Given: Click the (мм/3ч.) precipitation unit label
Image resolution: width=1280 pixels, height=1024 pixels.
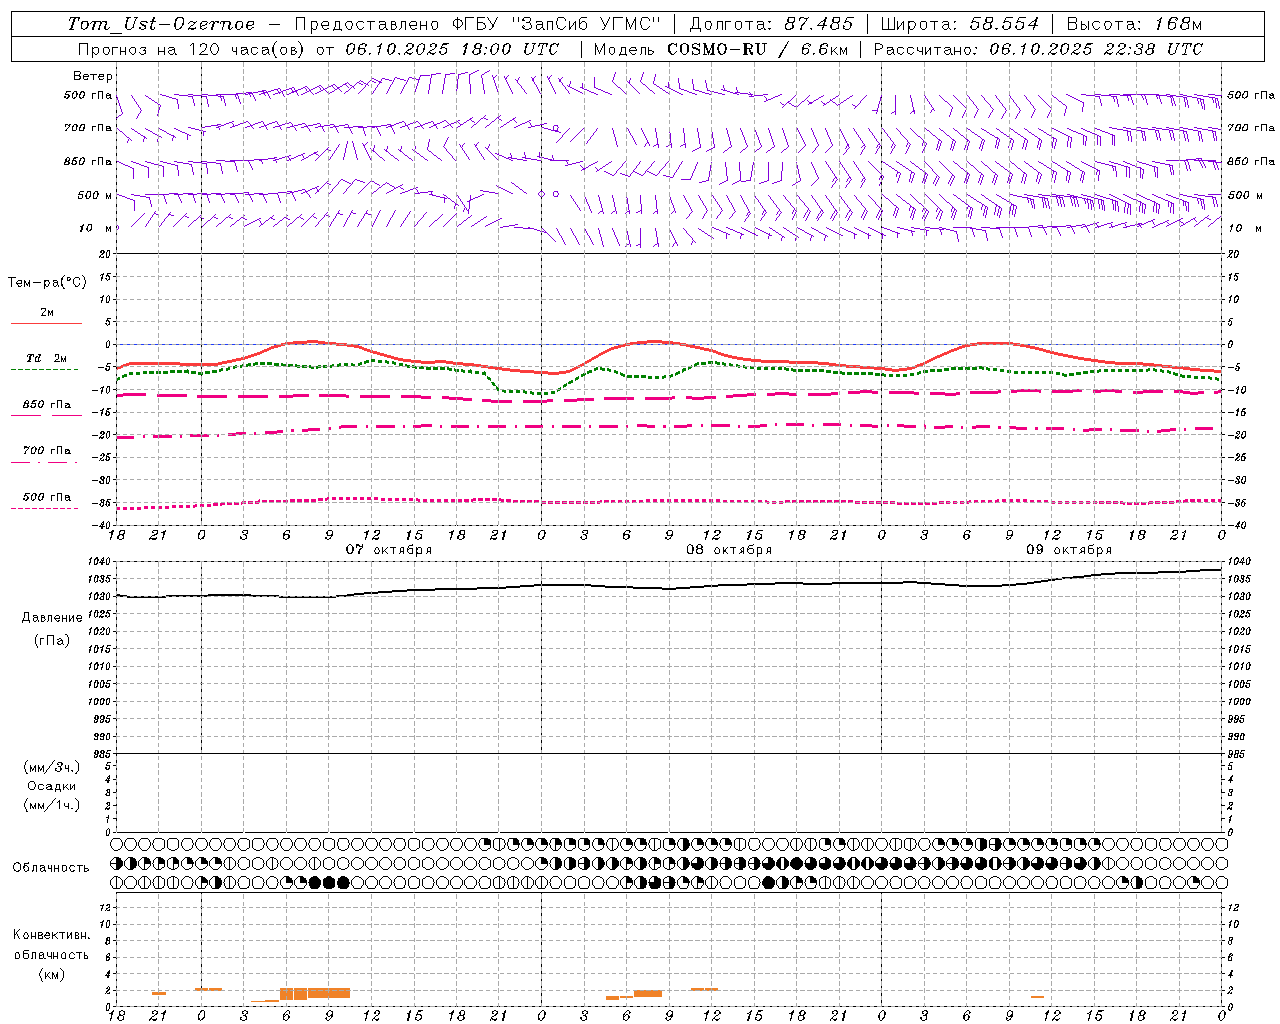Looking at the screenshot, I should pyautogui.click(x=52, y=767).
